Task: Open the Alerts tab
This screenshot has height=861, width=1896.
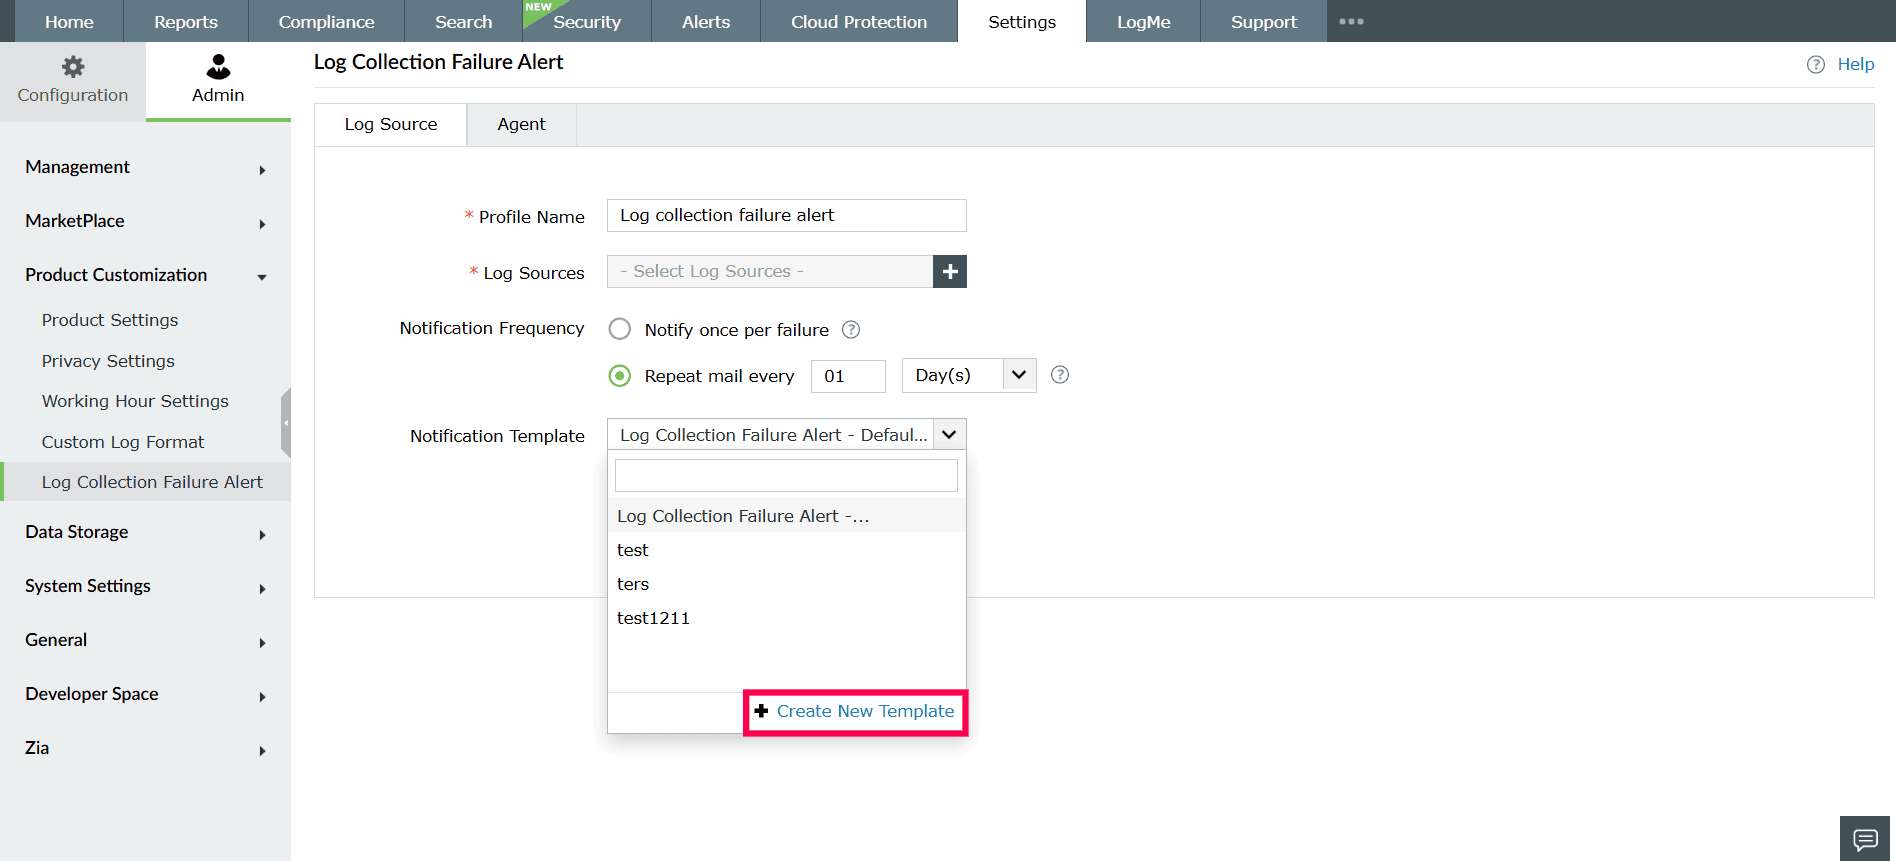Action: click(x=706, y=21)
